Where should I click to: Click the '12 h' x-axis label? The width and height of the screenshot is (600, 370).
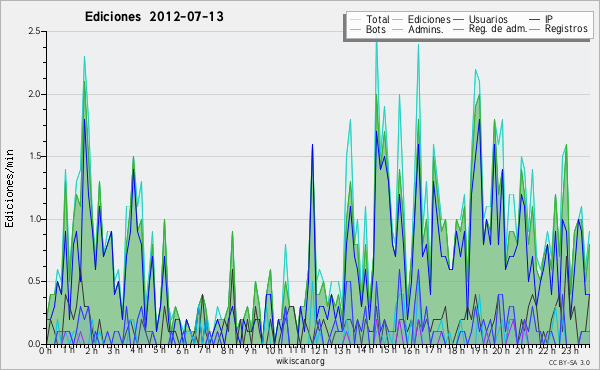click(x=319, y=350)
